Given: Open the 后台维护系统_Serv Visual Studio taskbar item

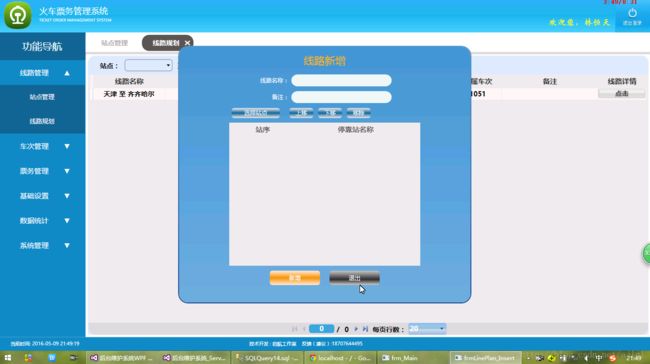Looking at the screenshot, I should [x=195, y=358].
